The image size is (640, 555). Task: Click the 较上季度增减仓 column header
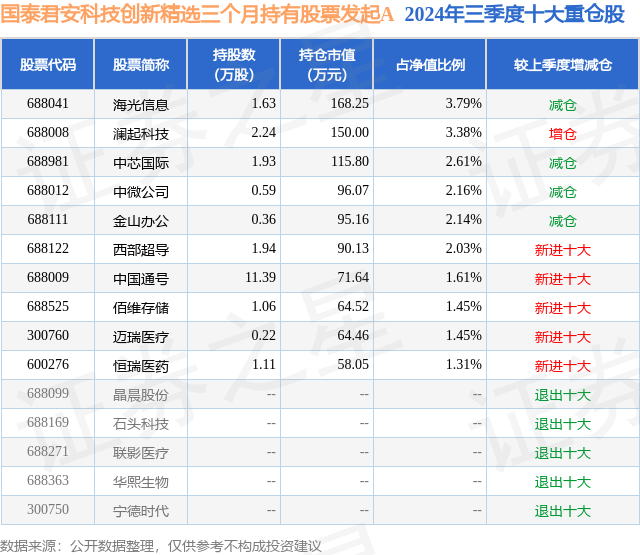(563, 64)
